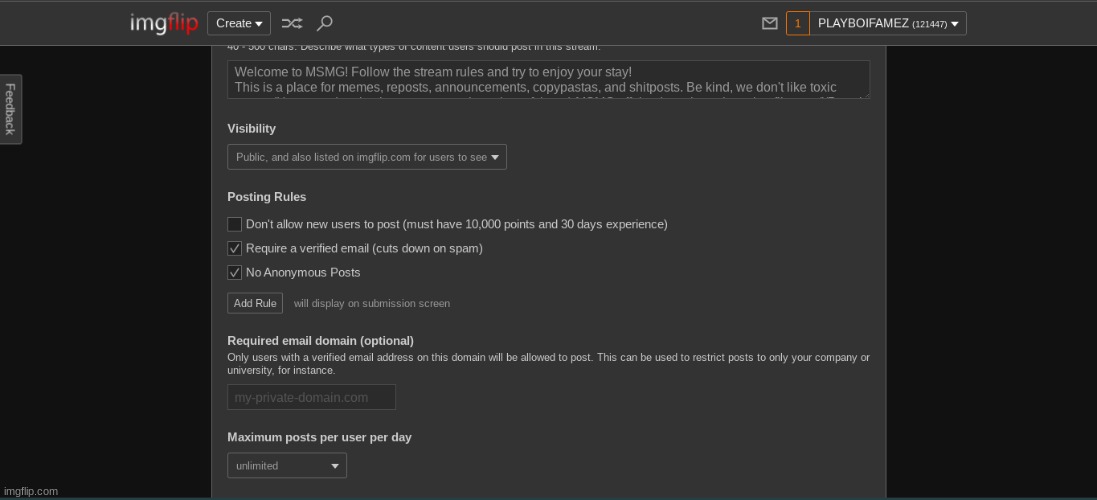This screenshot has height=500, width=1097.
Task: Toggle the No Anonymous Posts checkbox
Action: (235, 272)
